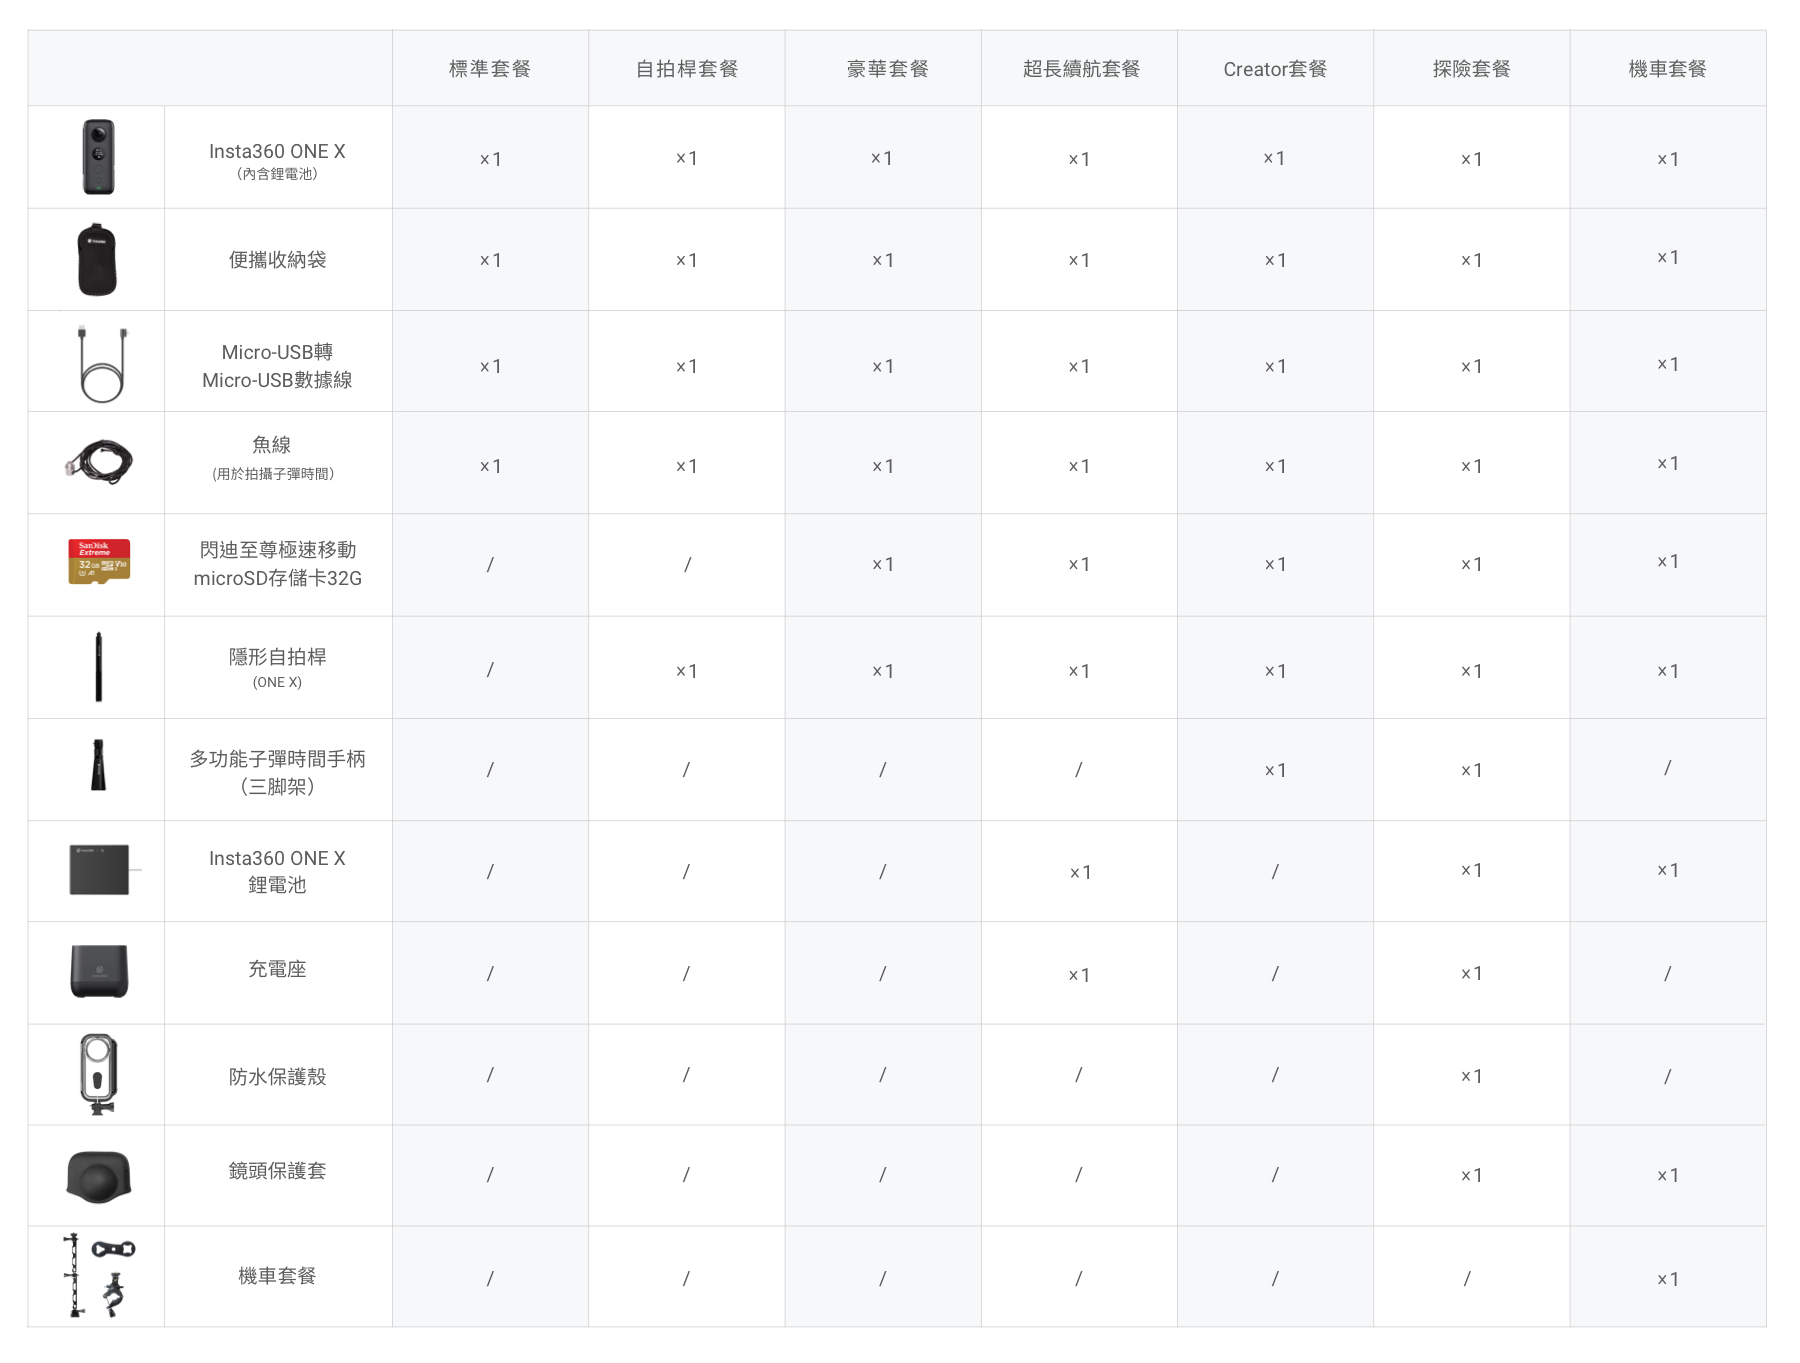Screen dimensions: 1800x1363
Task: Click ×1 for 探險套餐 in 防水保護殼 row
Action: click(1471, 1076)
